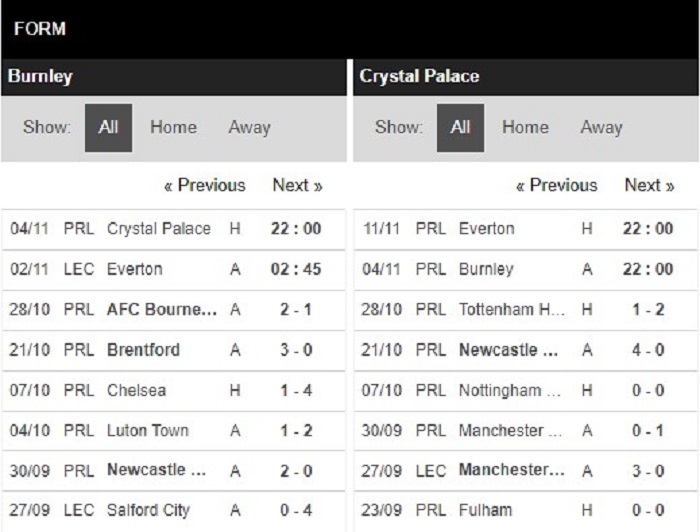Open Crystal Palace's 11/11 Everton fixture
This screenshot has height=532, width=700.
pyautogui.click(x=525, y=229)
